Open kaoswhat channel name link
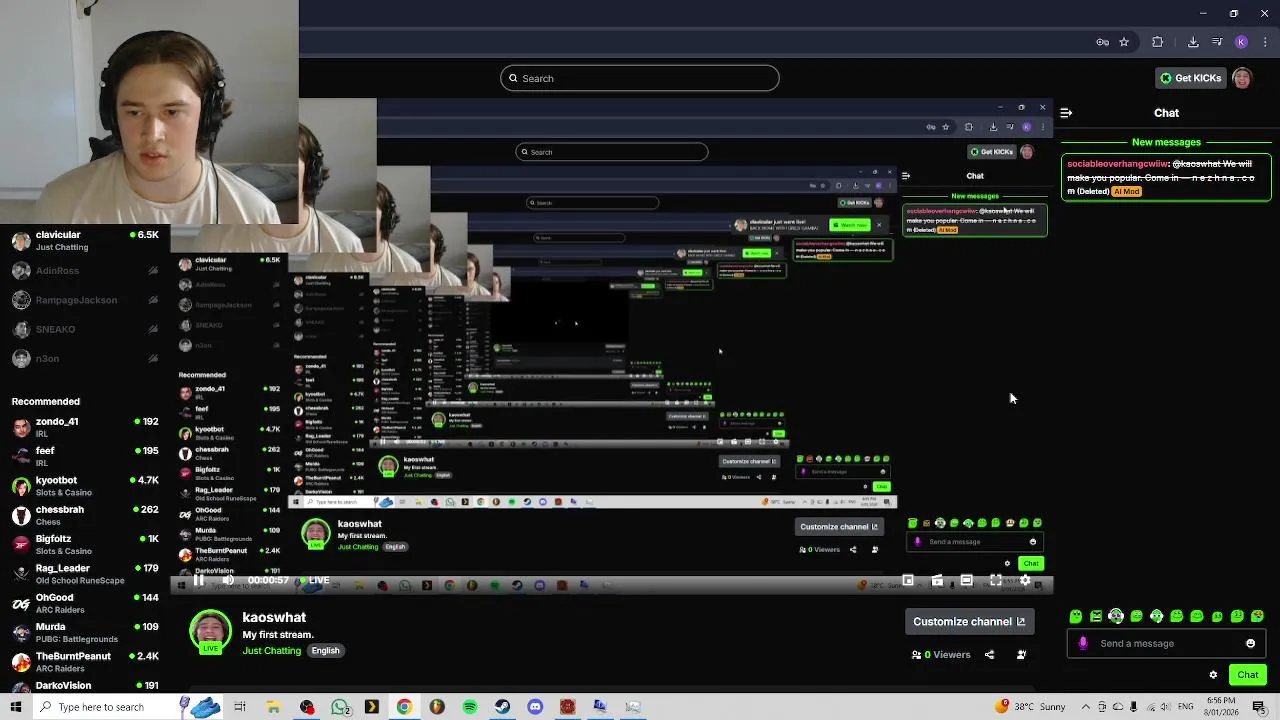Viewport: 1280px width, 720px height. point(274,618)
